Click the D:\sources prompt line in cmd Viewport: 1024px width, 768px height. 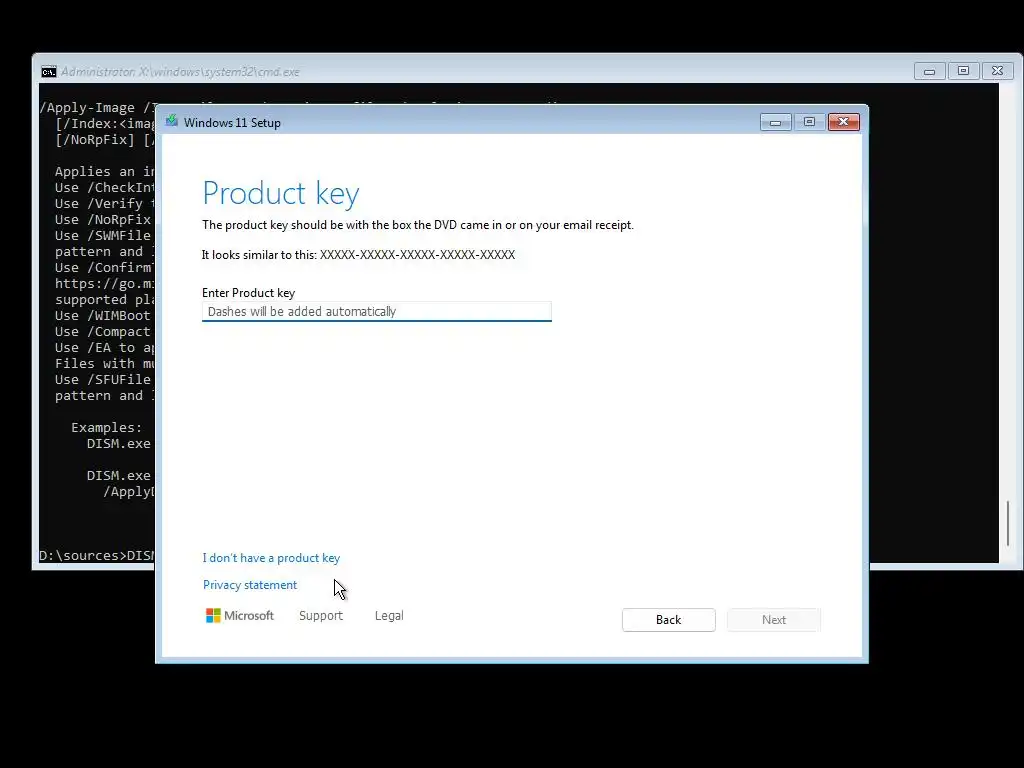click(97, 555)
